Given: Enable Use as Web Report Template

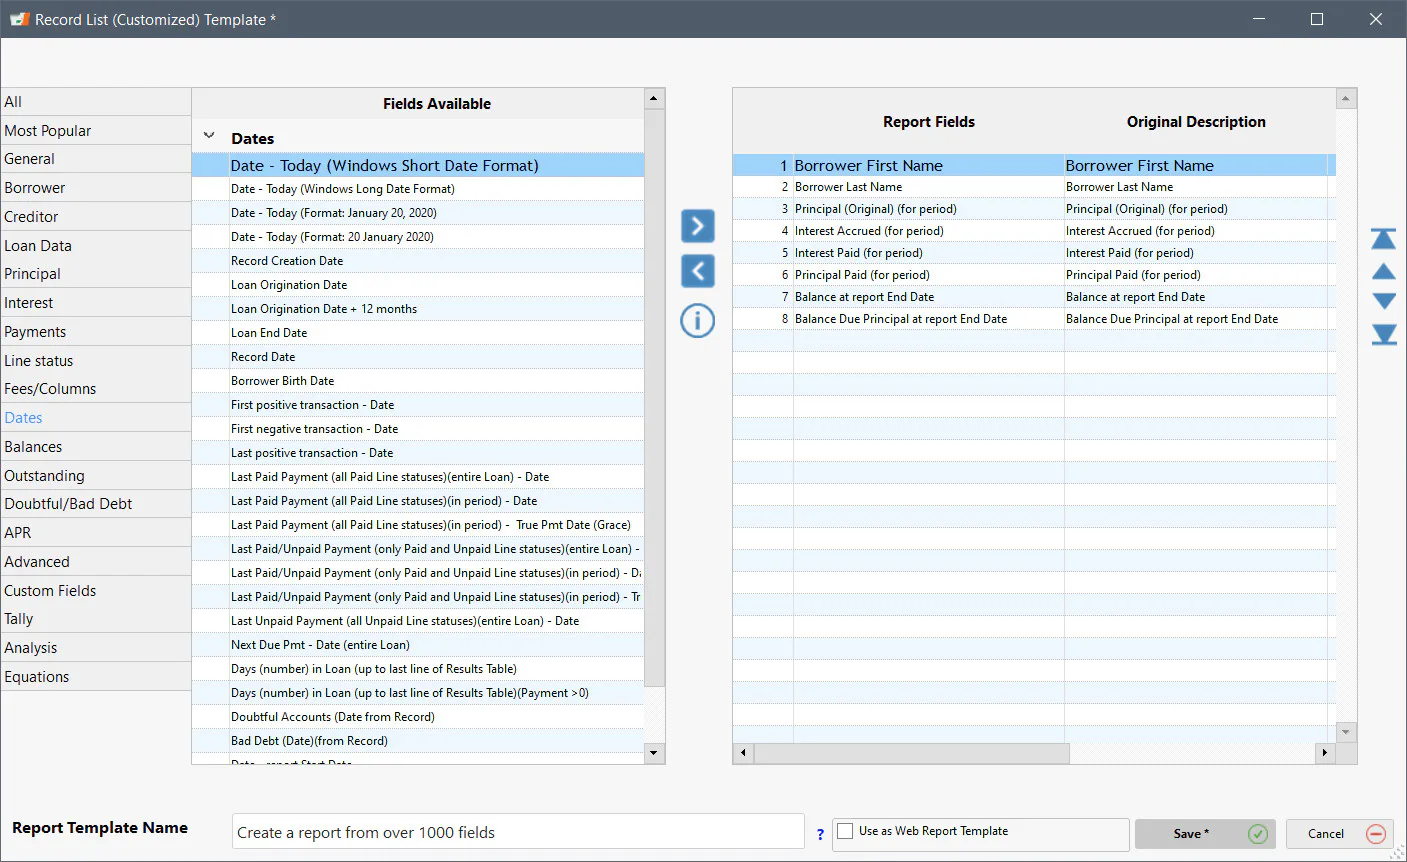Looking at the screenshot, I should click(846, 831).
